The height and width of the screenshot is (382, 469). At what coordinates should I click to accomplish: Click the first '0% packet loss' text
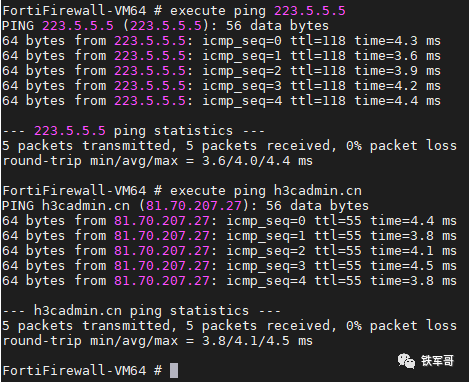401,146
